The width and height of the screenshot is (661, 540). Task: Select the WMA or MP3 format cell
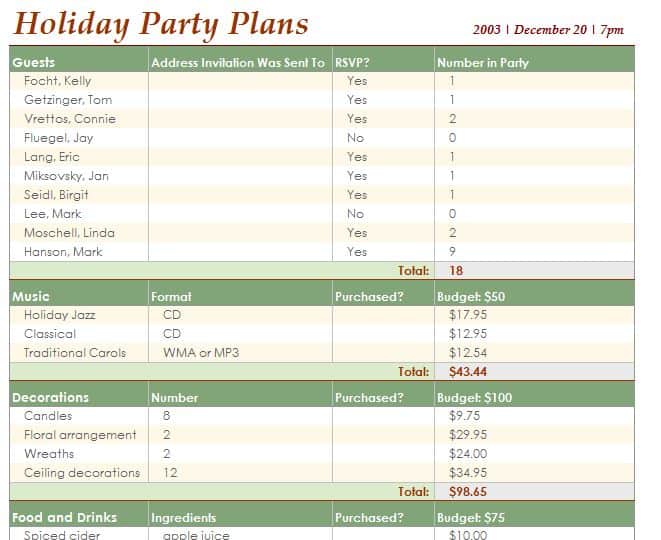click(240, 353)
